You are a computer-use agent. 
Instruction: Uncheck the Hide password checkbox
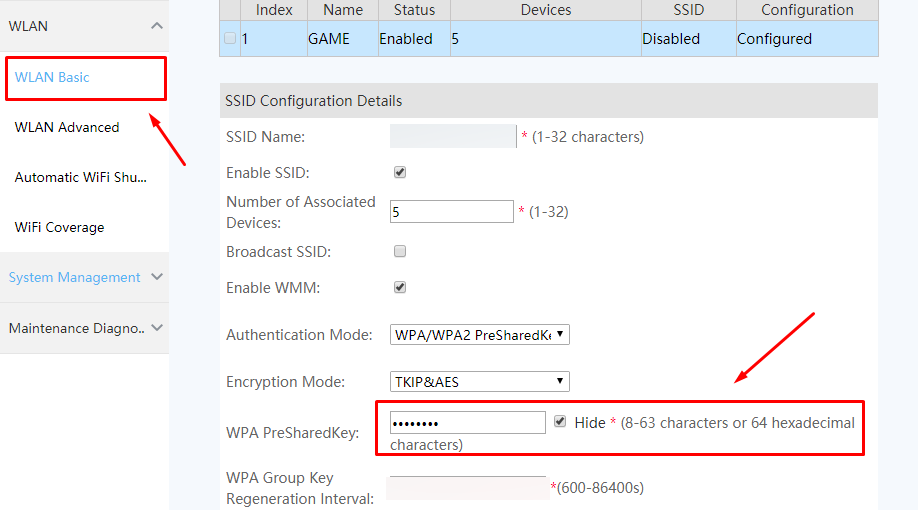pyautogui.click(x=560, y=422)
